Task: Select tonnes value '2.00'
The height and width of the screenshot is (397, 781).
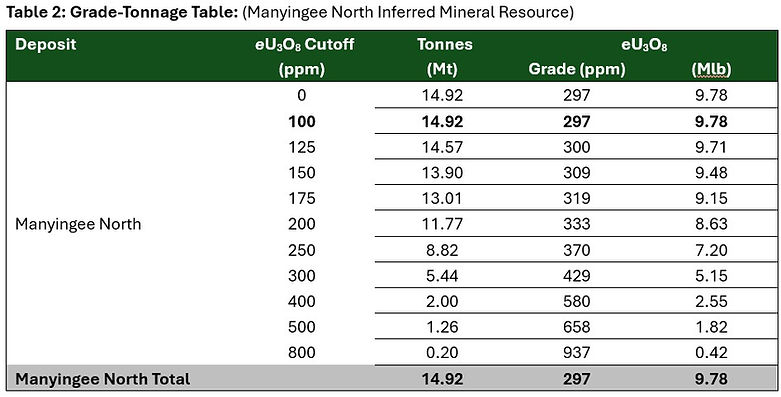Action: [442, 301]
